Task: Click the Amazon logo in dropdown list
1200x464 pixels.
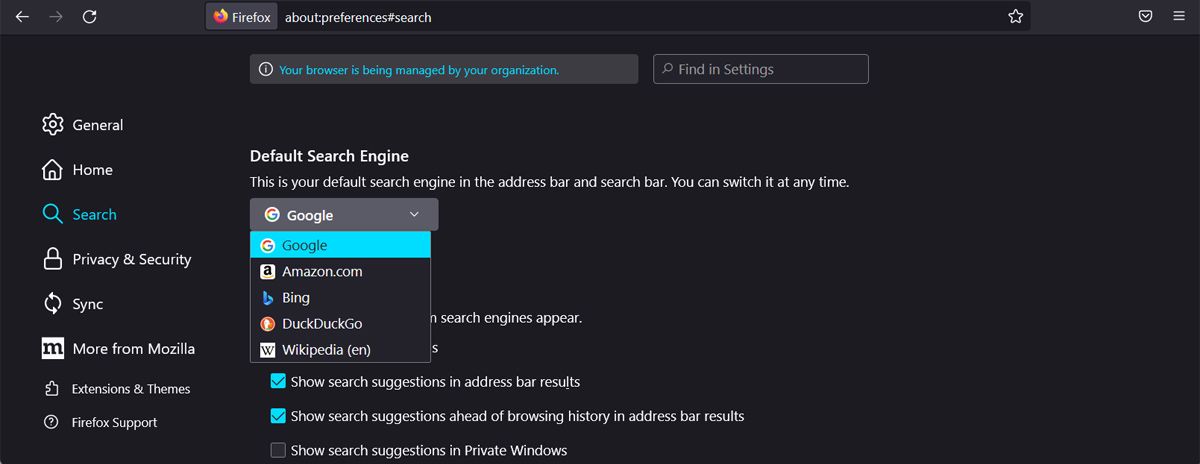Action: point(267,272)
